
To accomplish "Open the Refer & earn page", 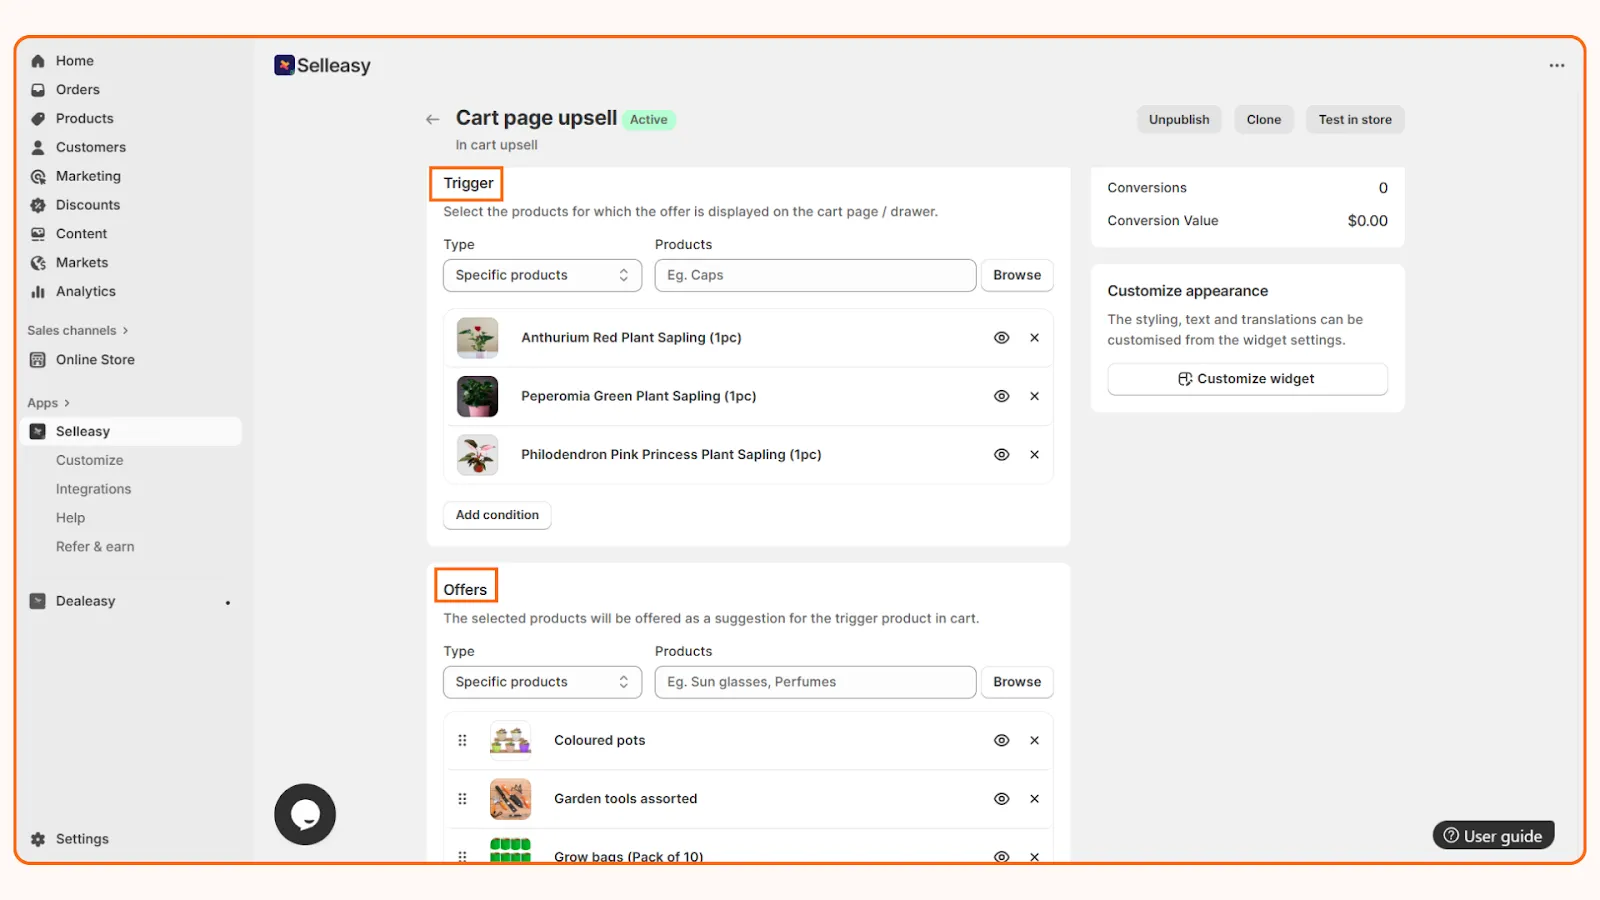I will tap(95, 546).
